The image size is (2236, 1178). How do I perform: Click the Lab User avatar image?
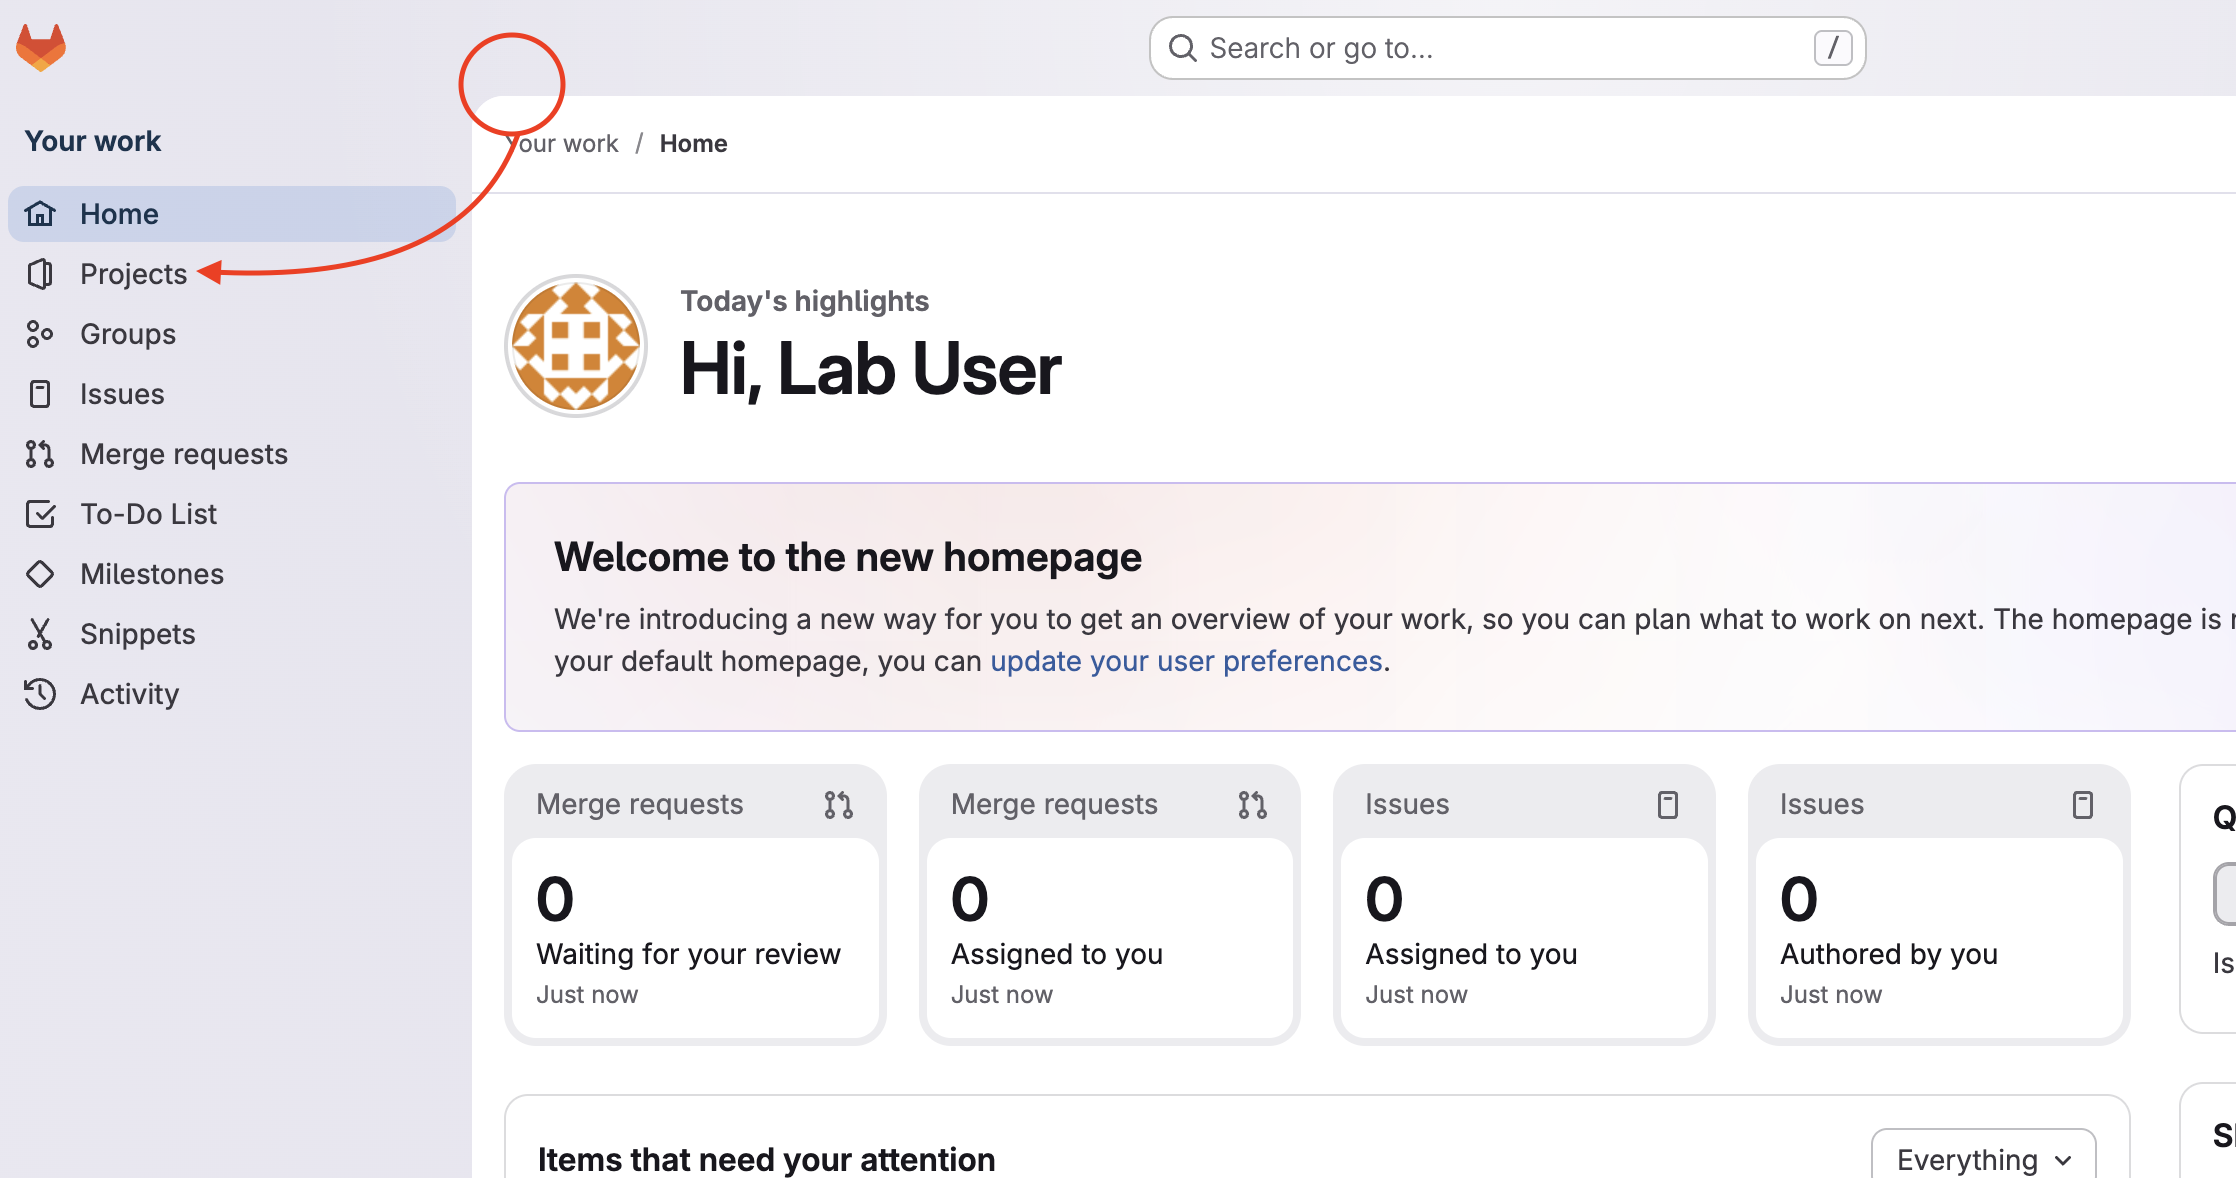[x=576, y=346]
